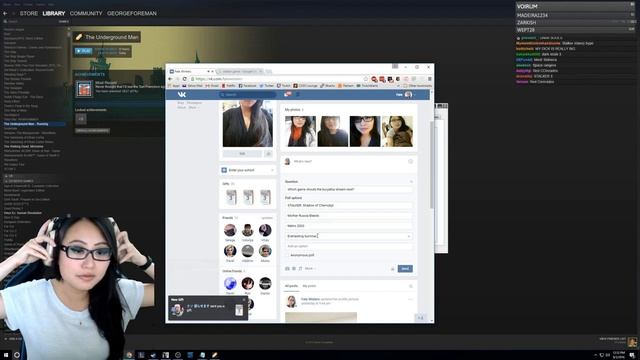Select The Walking Dead in Steam library list
Viewport: 640px width, 360px height.
click(x=23, y=146)
